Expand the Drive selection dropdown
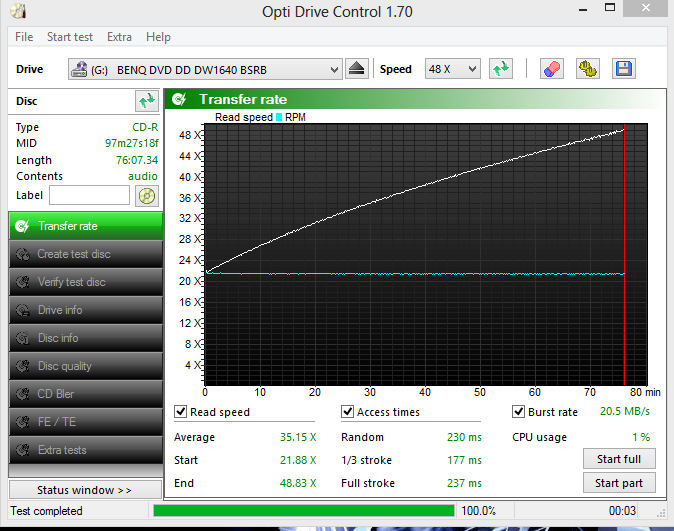 (x=205, y=69)
